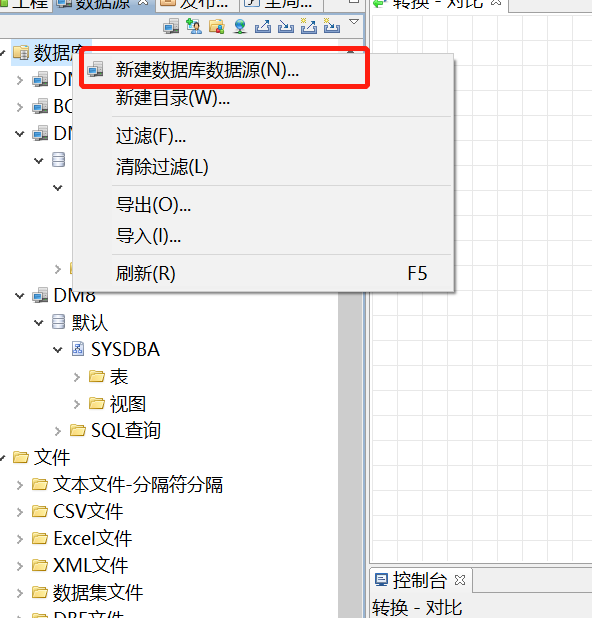Select the DM8 tree item
This screenshot has height=618, width=592.
(x=74, y=296)
